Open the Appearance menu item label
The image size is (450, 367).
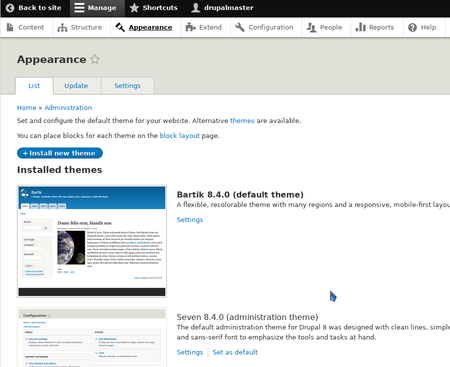point(151,27)
